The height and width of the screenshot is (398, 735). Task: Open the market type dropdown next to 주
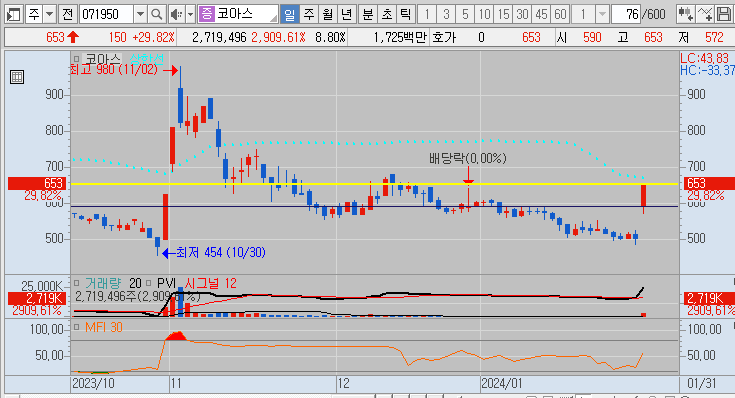(49, 15)
